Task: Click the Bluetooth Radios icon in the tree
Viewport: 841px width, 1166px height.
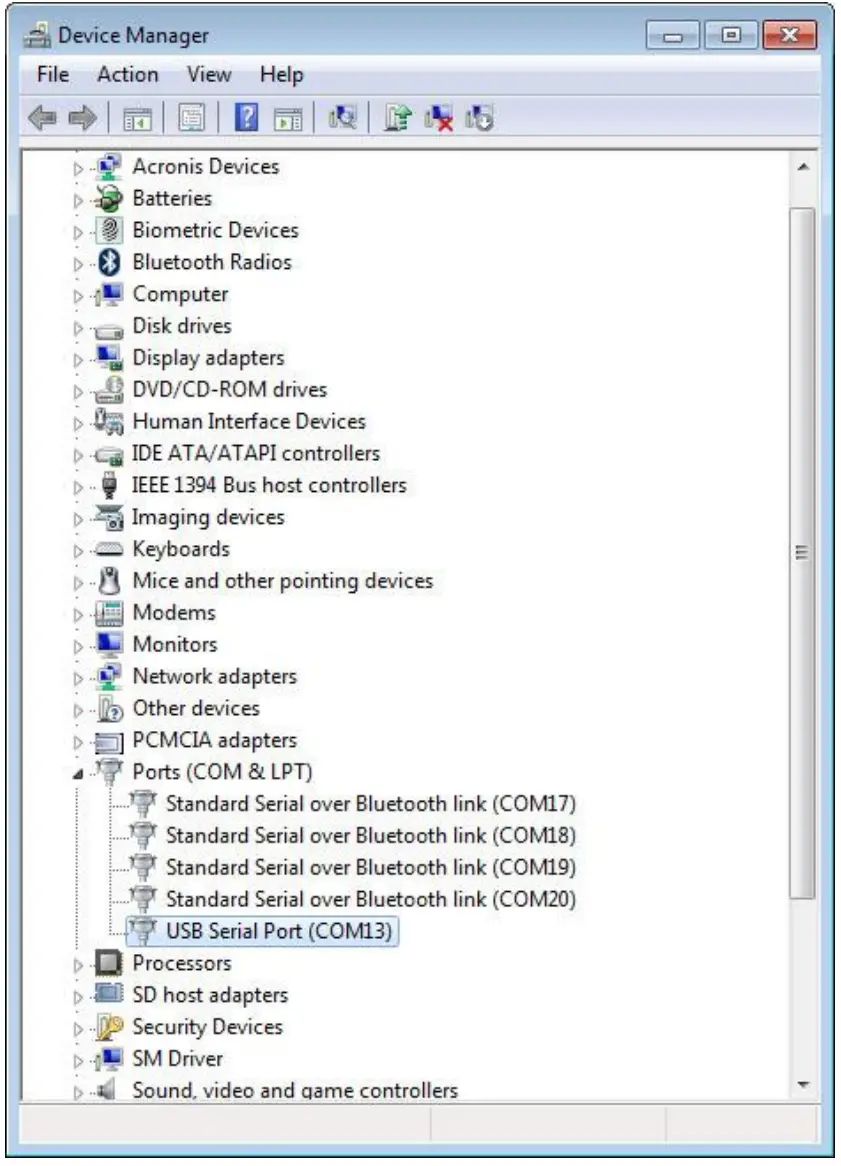Action: (109, 263)
